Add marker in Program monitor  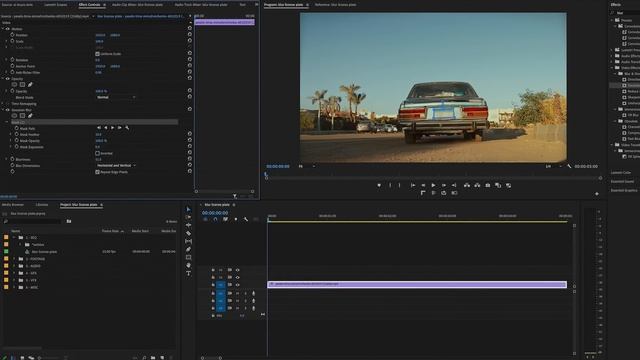[x=379, y=185]
